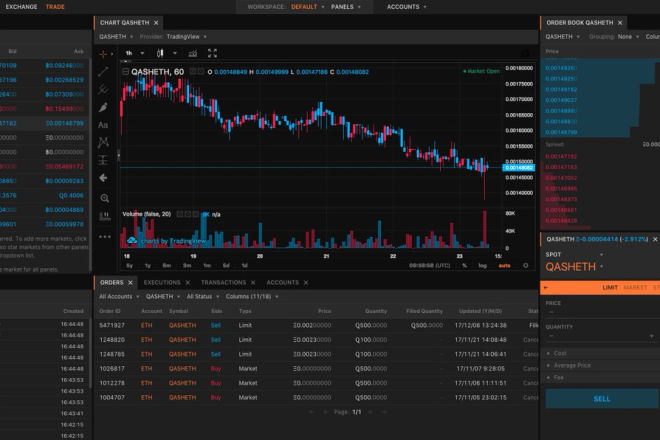660x440 pixels.
Task: Click order ID 5471927 row
Action: 318,325
